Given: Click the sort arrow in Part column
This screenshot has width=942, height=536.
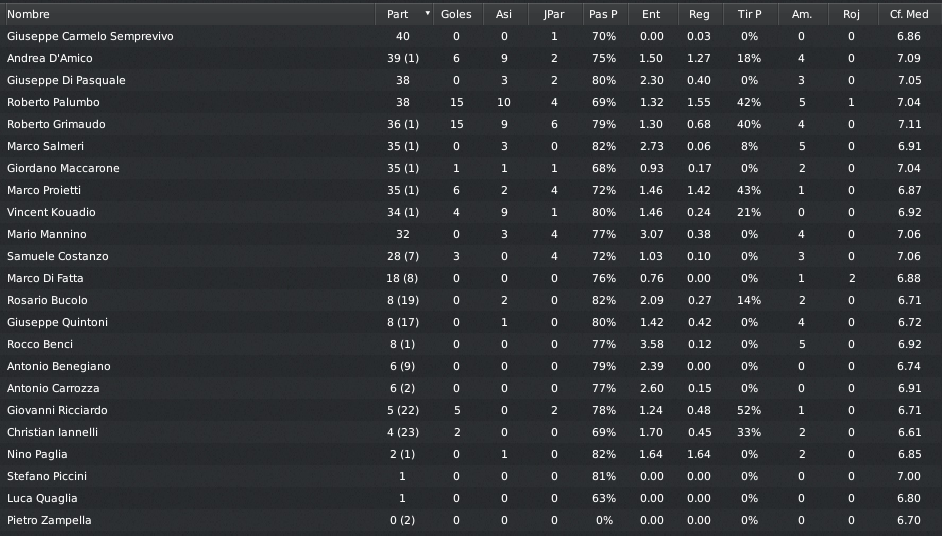Looking at the screenshot, I should tap(427, 13).
